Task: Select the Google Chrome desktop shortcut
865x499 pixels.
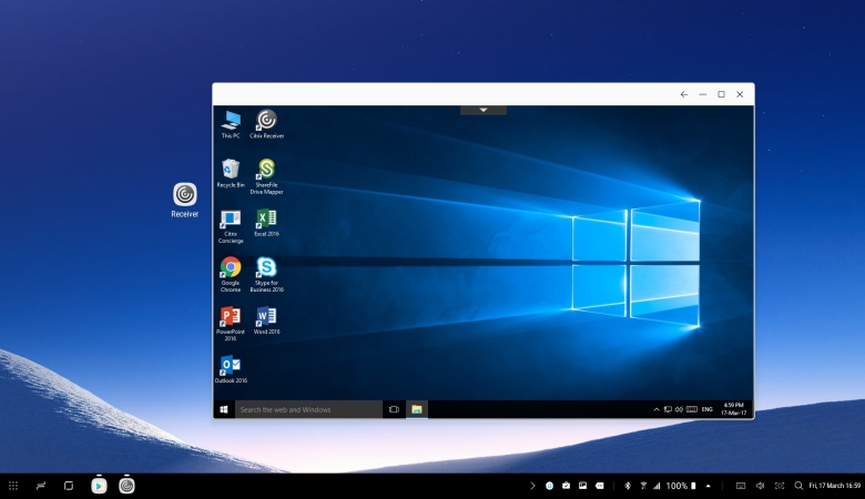Action: 230,268
